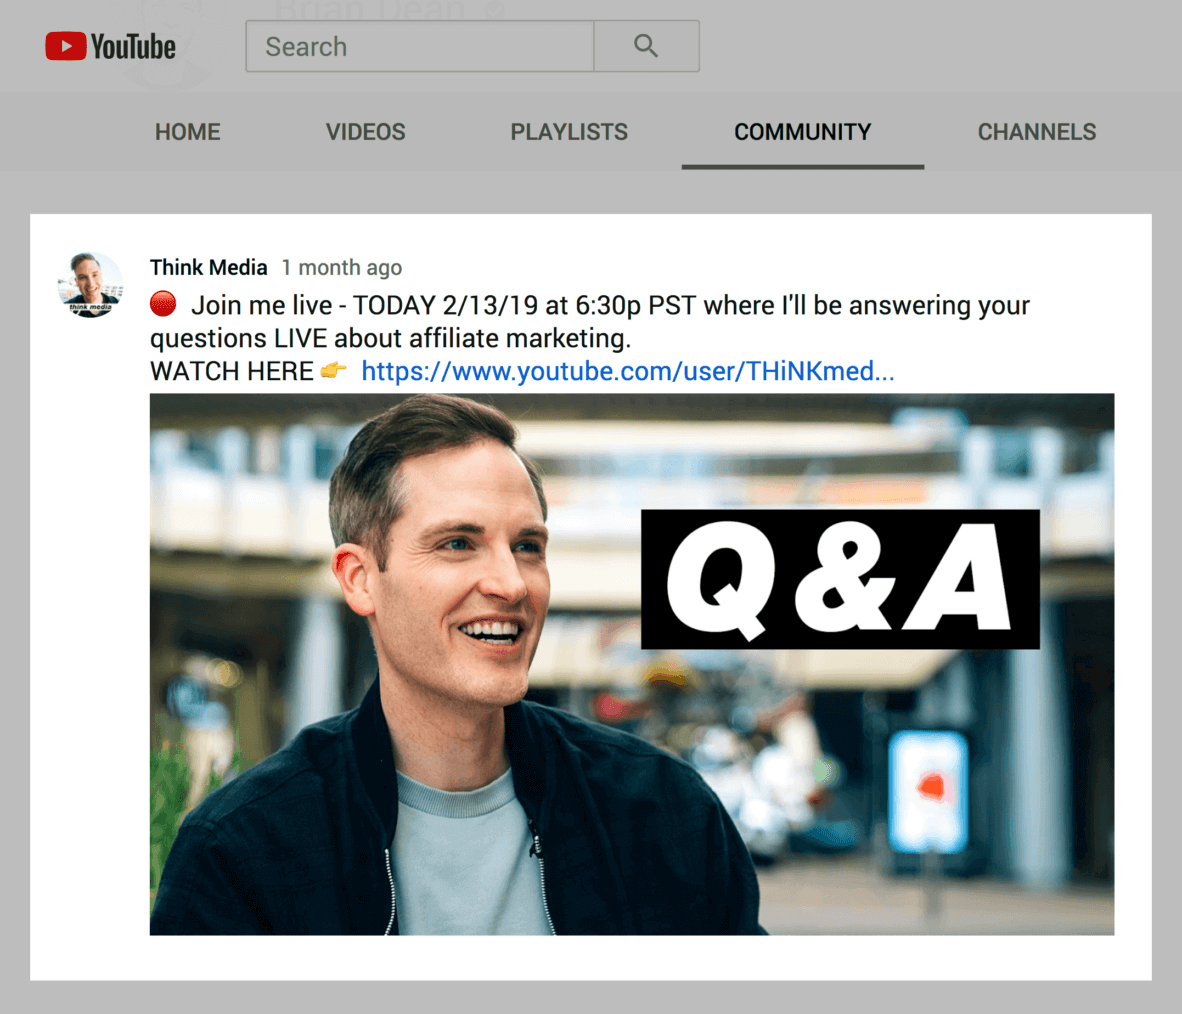
Task: Click the Think Media channel name
Action: point(208,267)
